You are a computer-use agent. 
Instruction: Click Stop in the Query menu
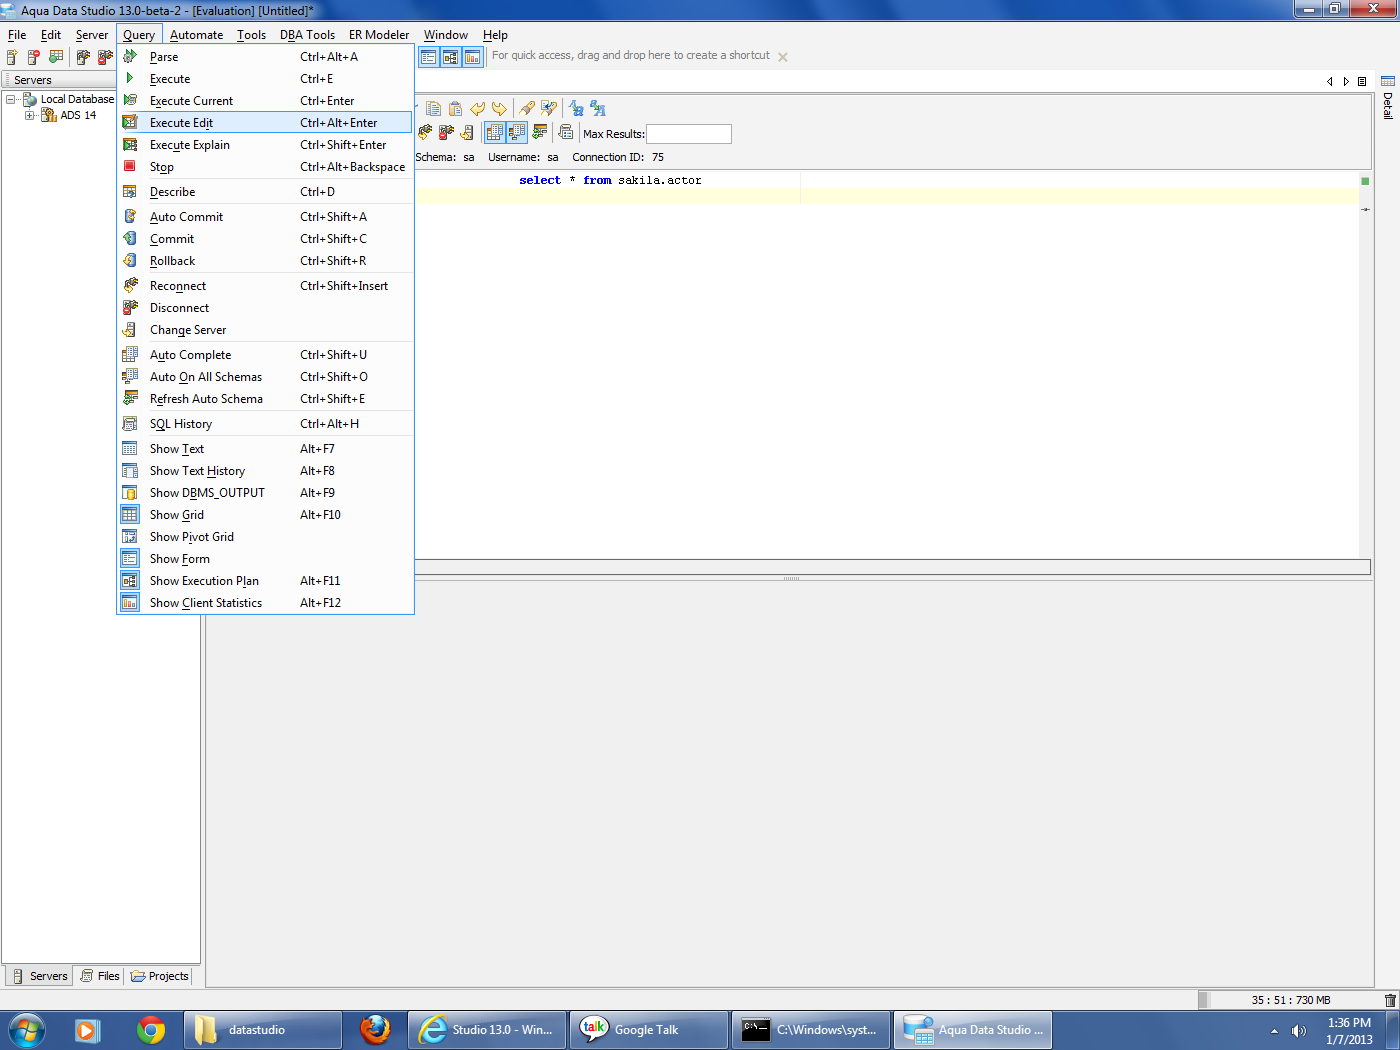(265, 167)
